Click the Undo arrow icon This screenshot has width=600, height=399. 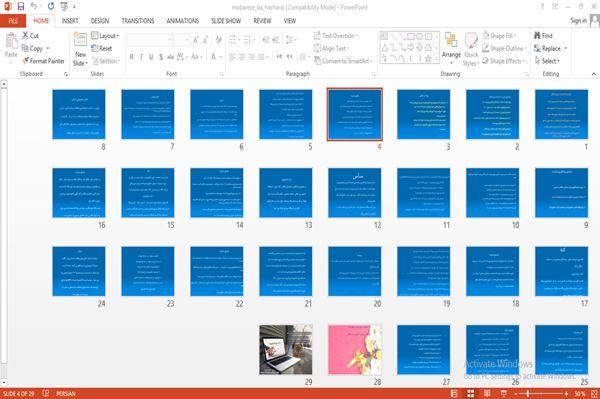coord(34,6)
